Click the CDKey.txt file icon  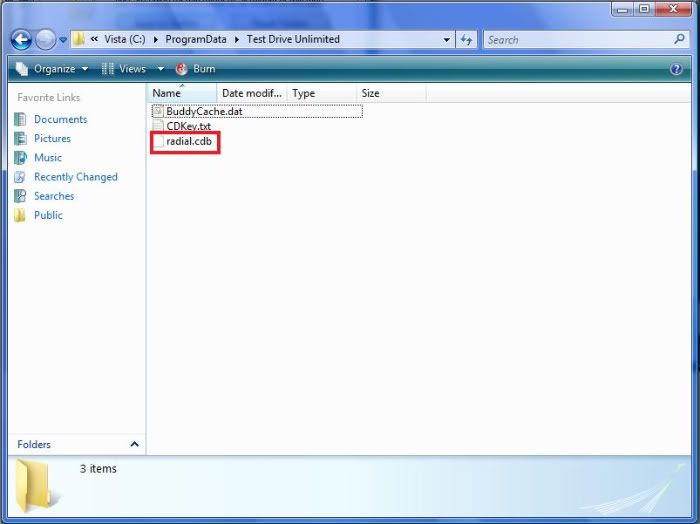coord(158,126)
